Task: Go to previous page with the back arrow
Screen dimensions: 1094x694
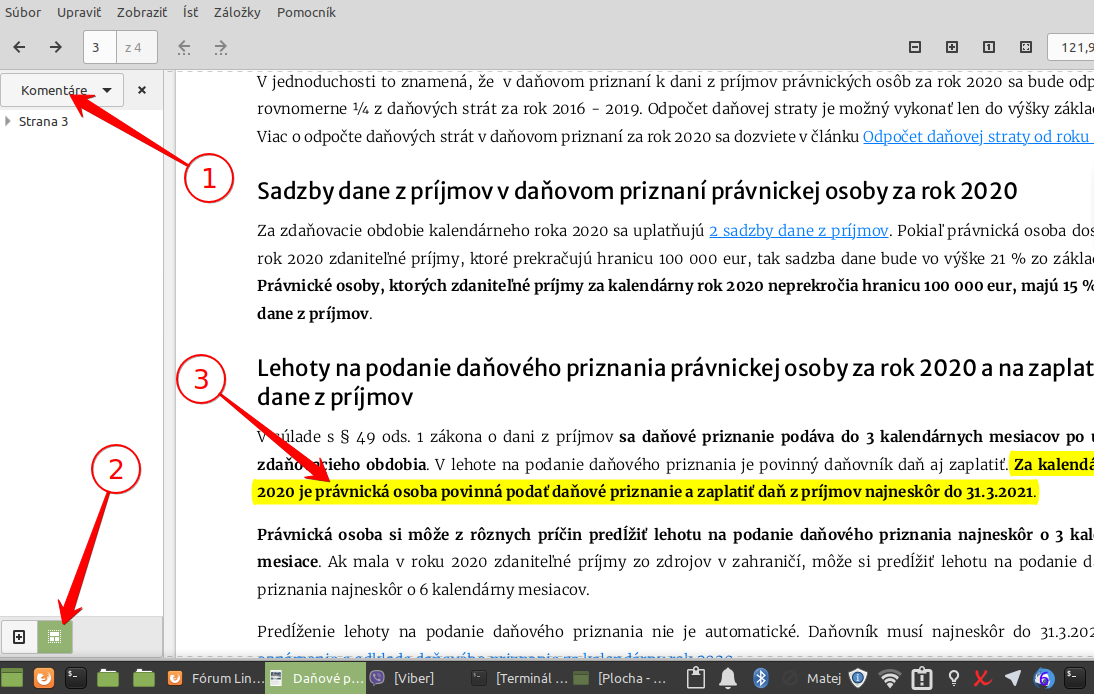Action: pos(19,47)
